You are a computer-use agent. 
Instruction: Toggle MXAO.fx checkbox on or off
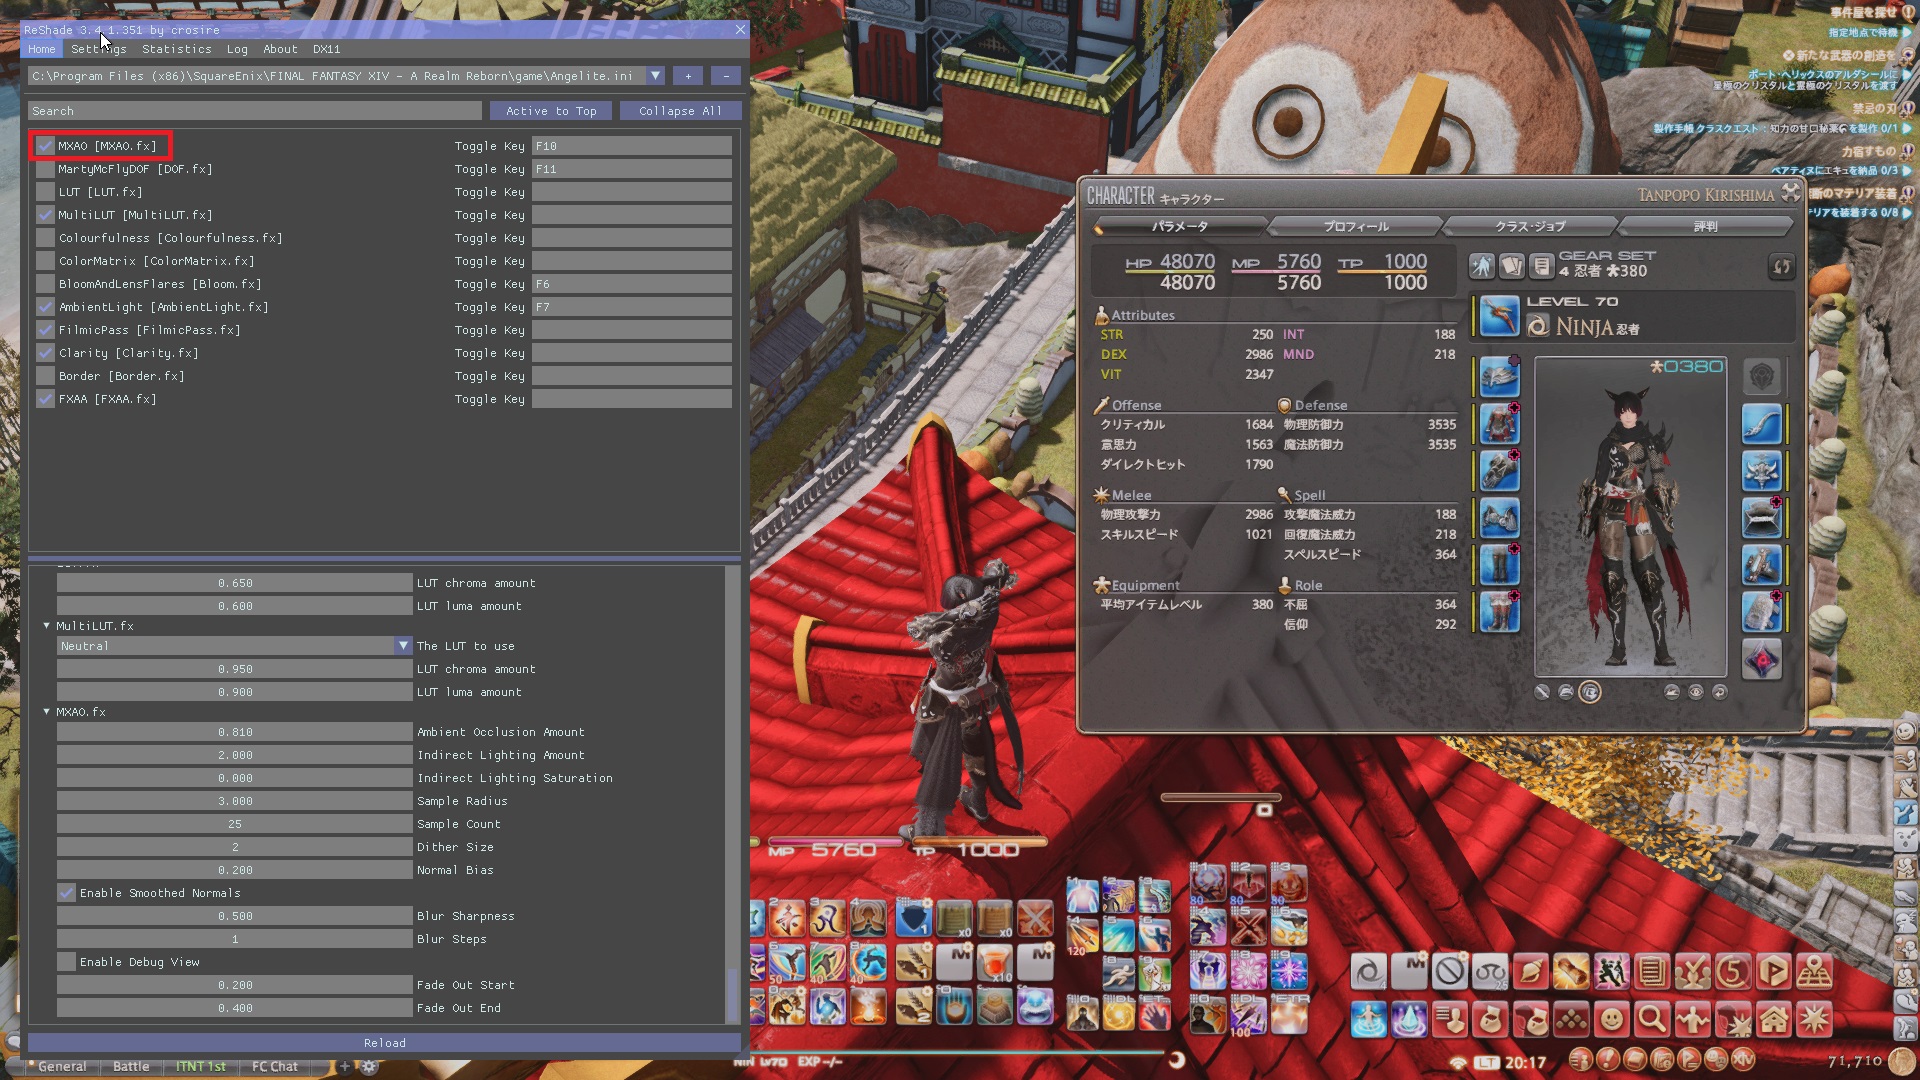point(45,145)
